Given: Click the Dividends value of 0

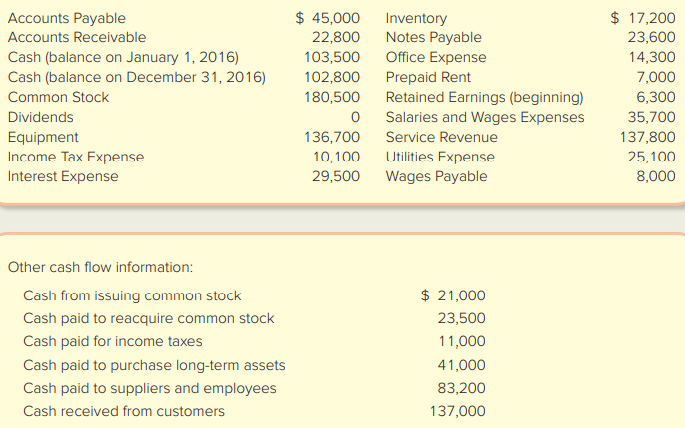Looking at the screenshot, I should [355, 117].
